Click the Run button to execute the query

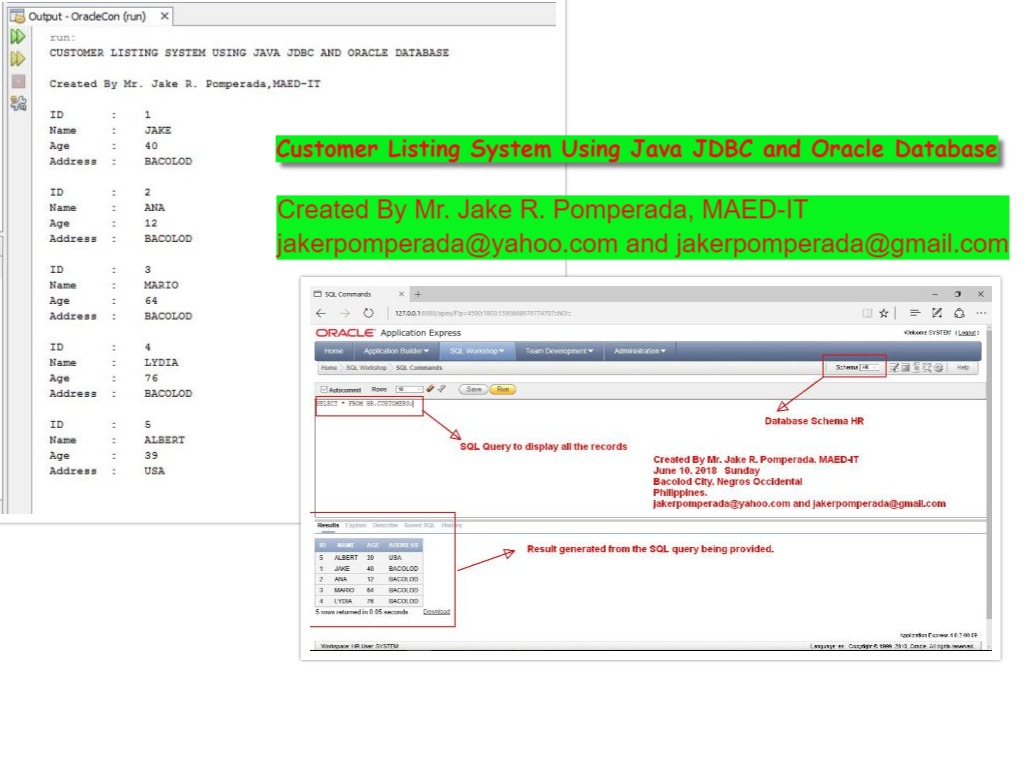pos(505,390)
